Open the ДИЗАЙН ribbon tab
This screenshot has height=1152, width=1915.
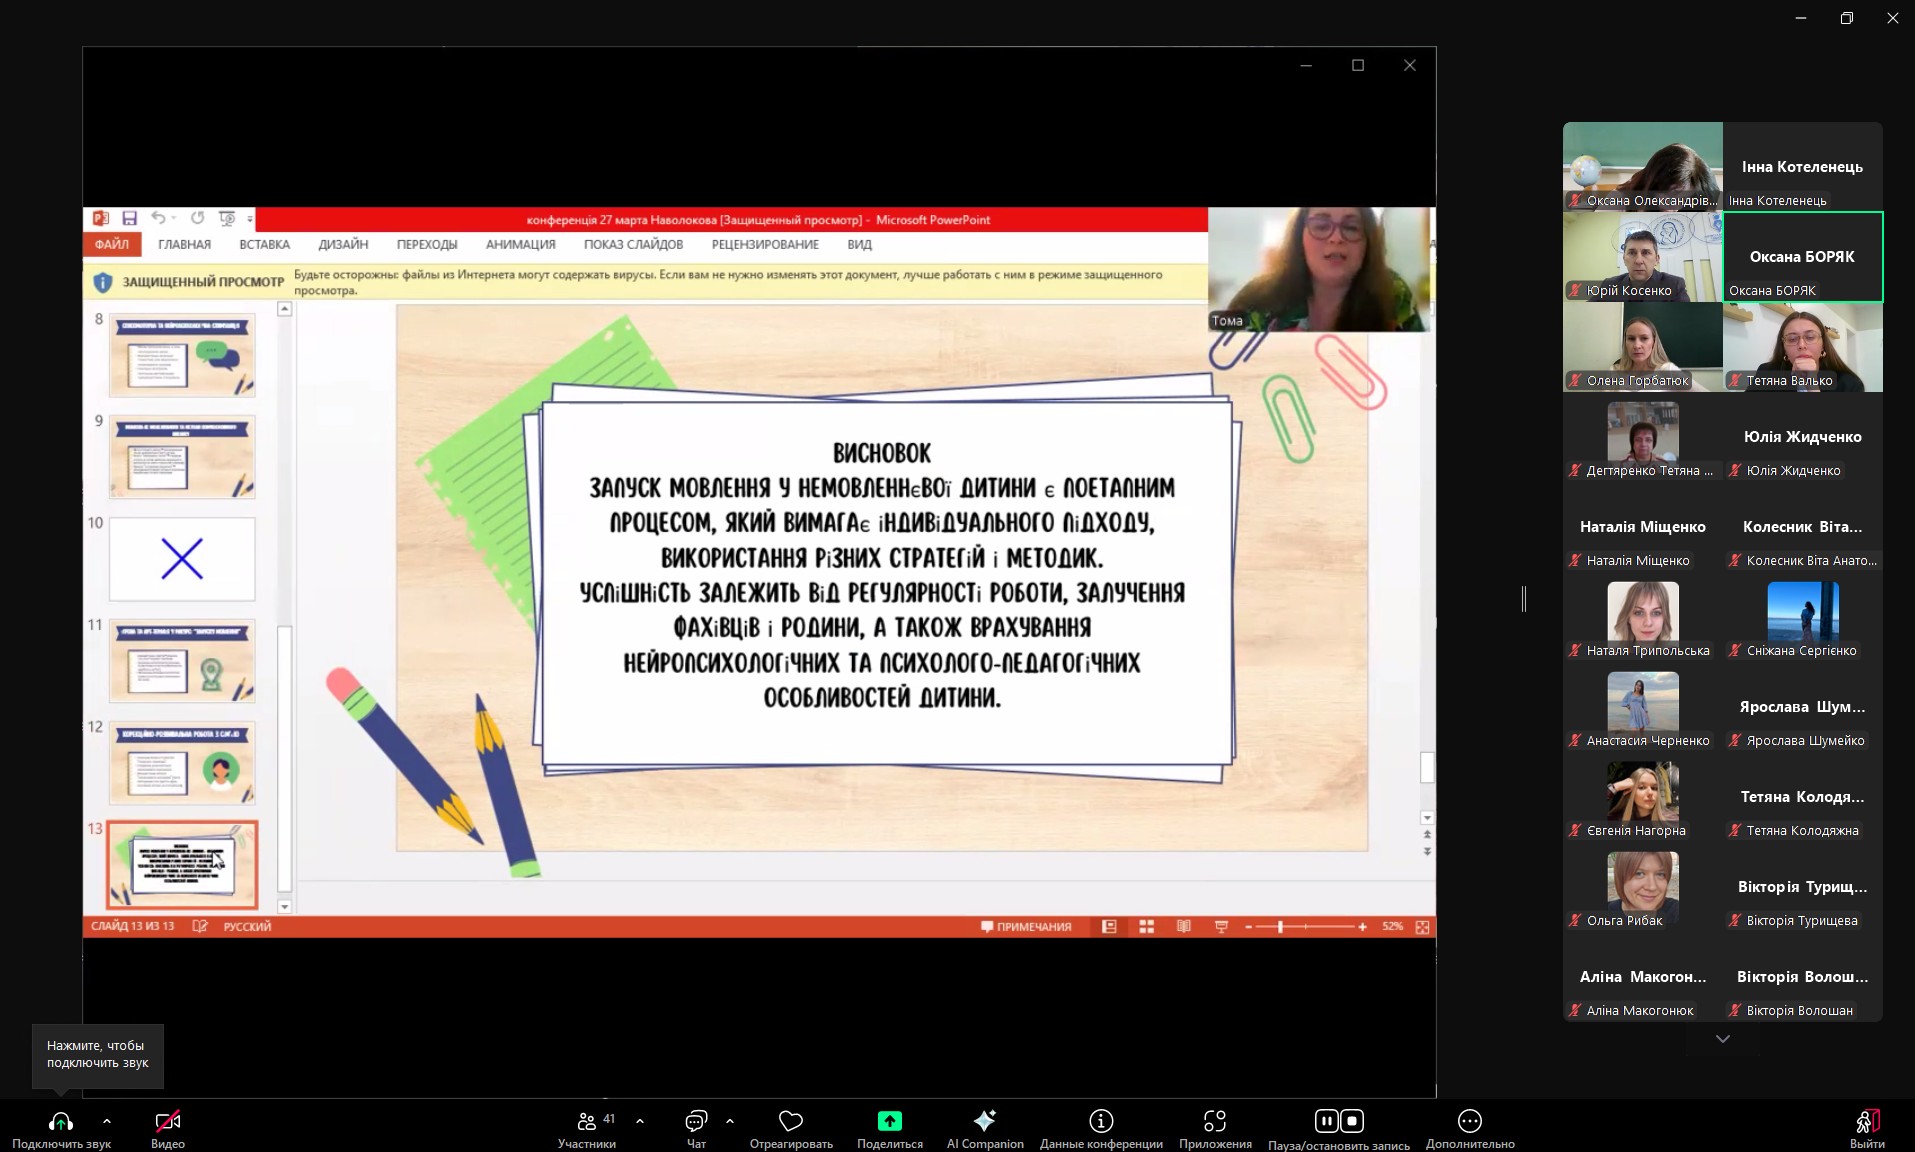[x=343, y=245]
